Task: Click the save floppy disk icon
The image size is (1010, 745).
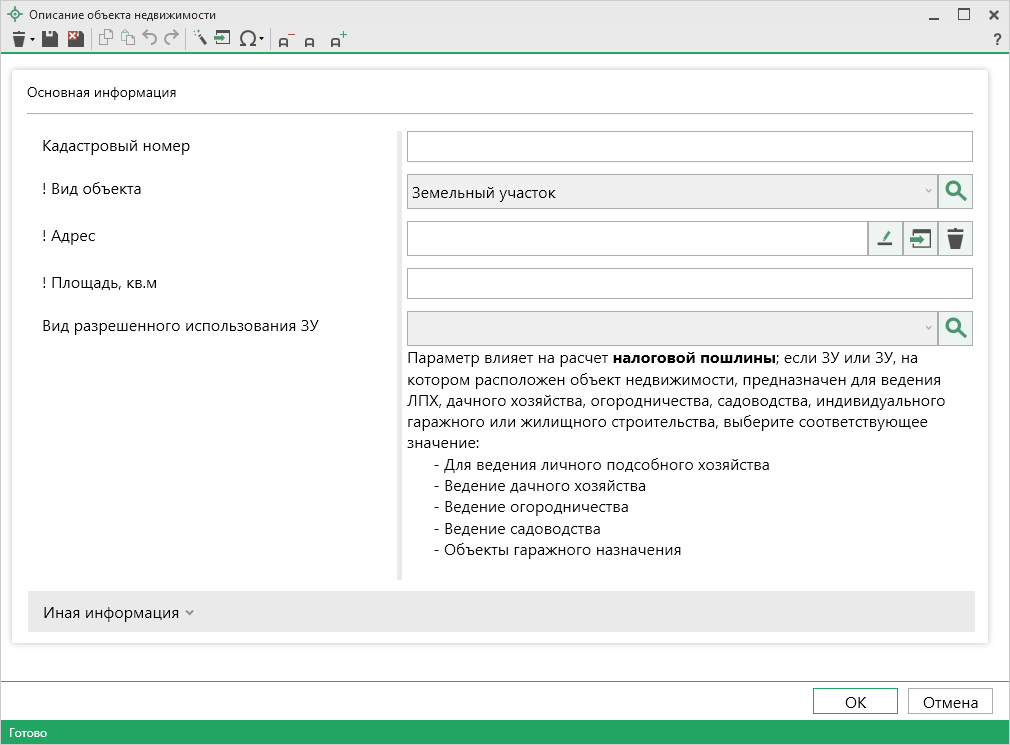Action: coord(50,39)
